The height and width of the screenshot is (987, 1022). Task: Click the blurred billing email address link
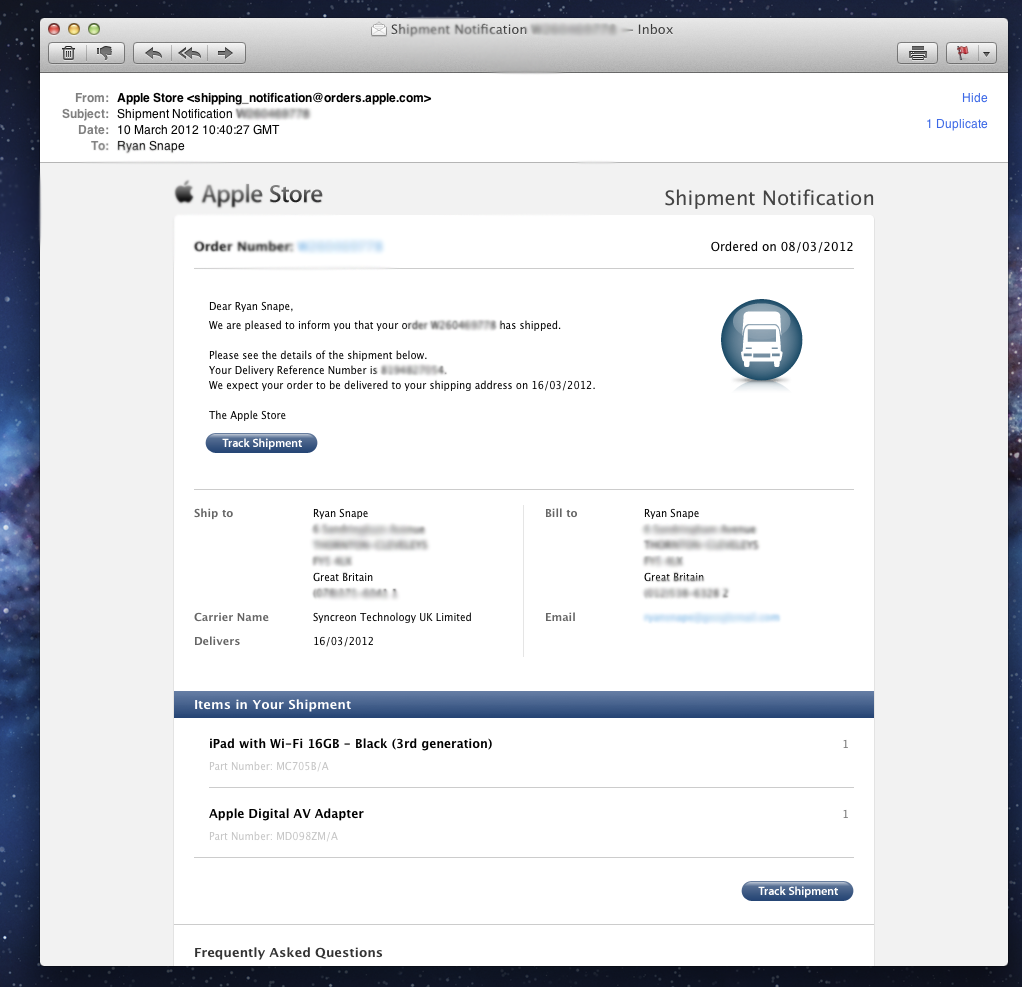[x=711, y=617]
